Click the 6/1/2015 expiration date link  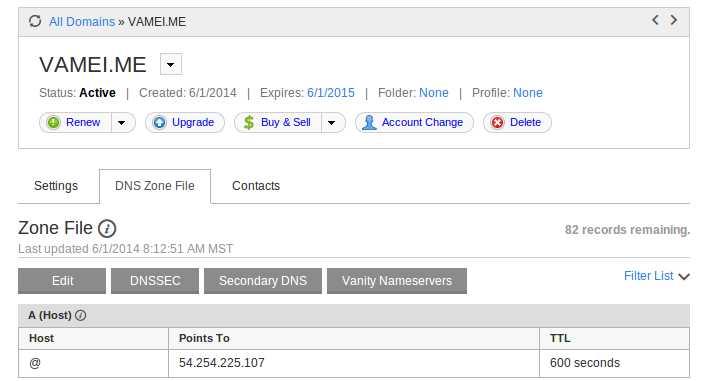tap(330, 93)
